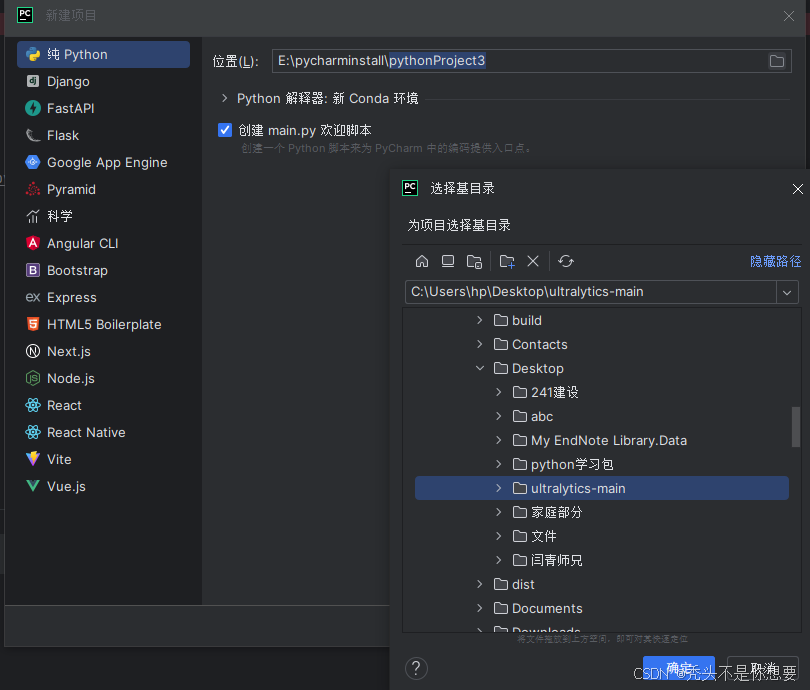The height and width of the screenshot is (690, 810).
Task: Open the path history dropdown arrow
Action: [x=787, y=292]
